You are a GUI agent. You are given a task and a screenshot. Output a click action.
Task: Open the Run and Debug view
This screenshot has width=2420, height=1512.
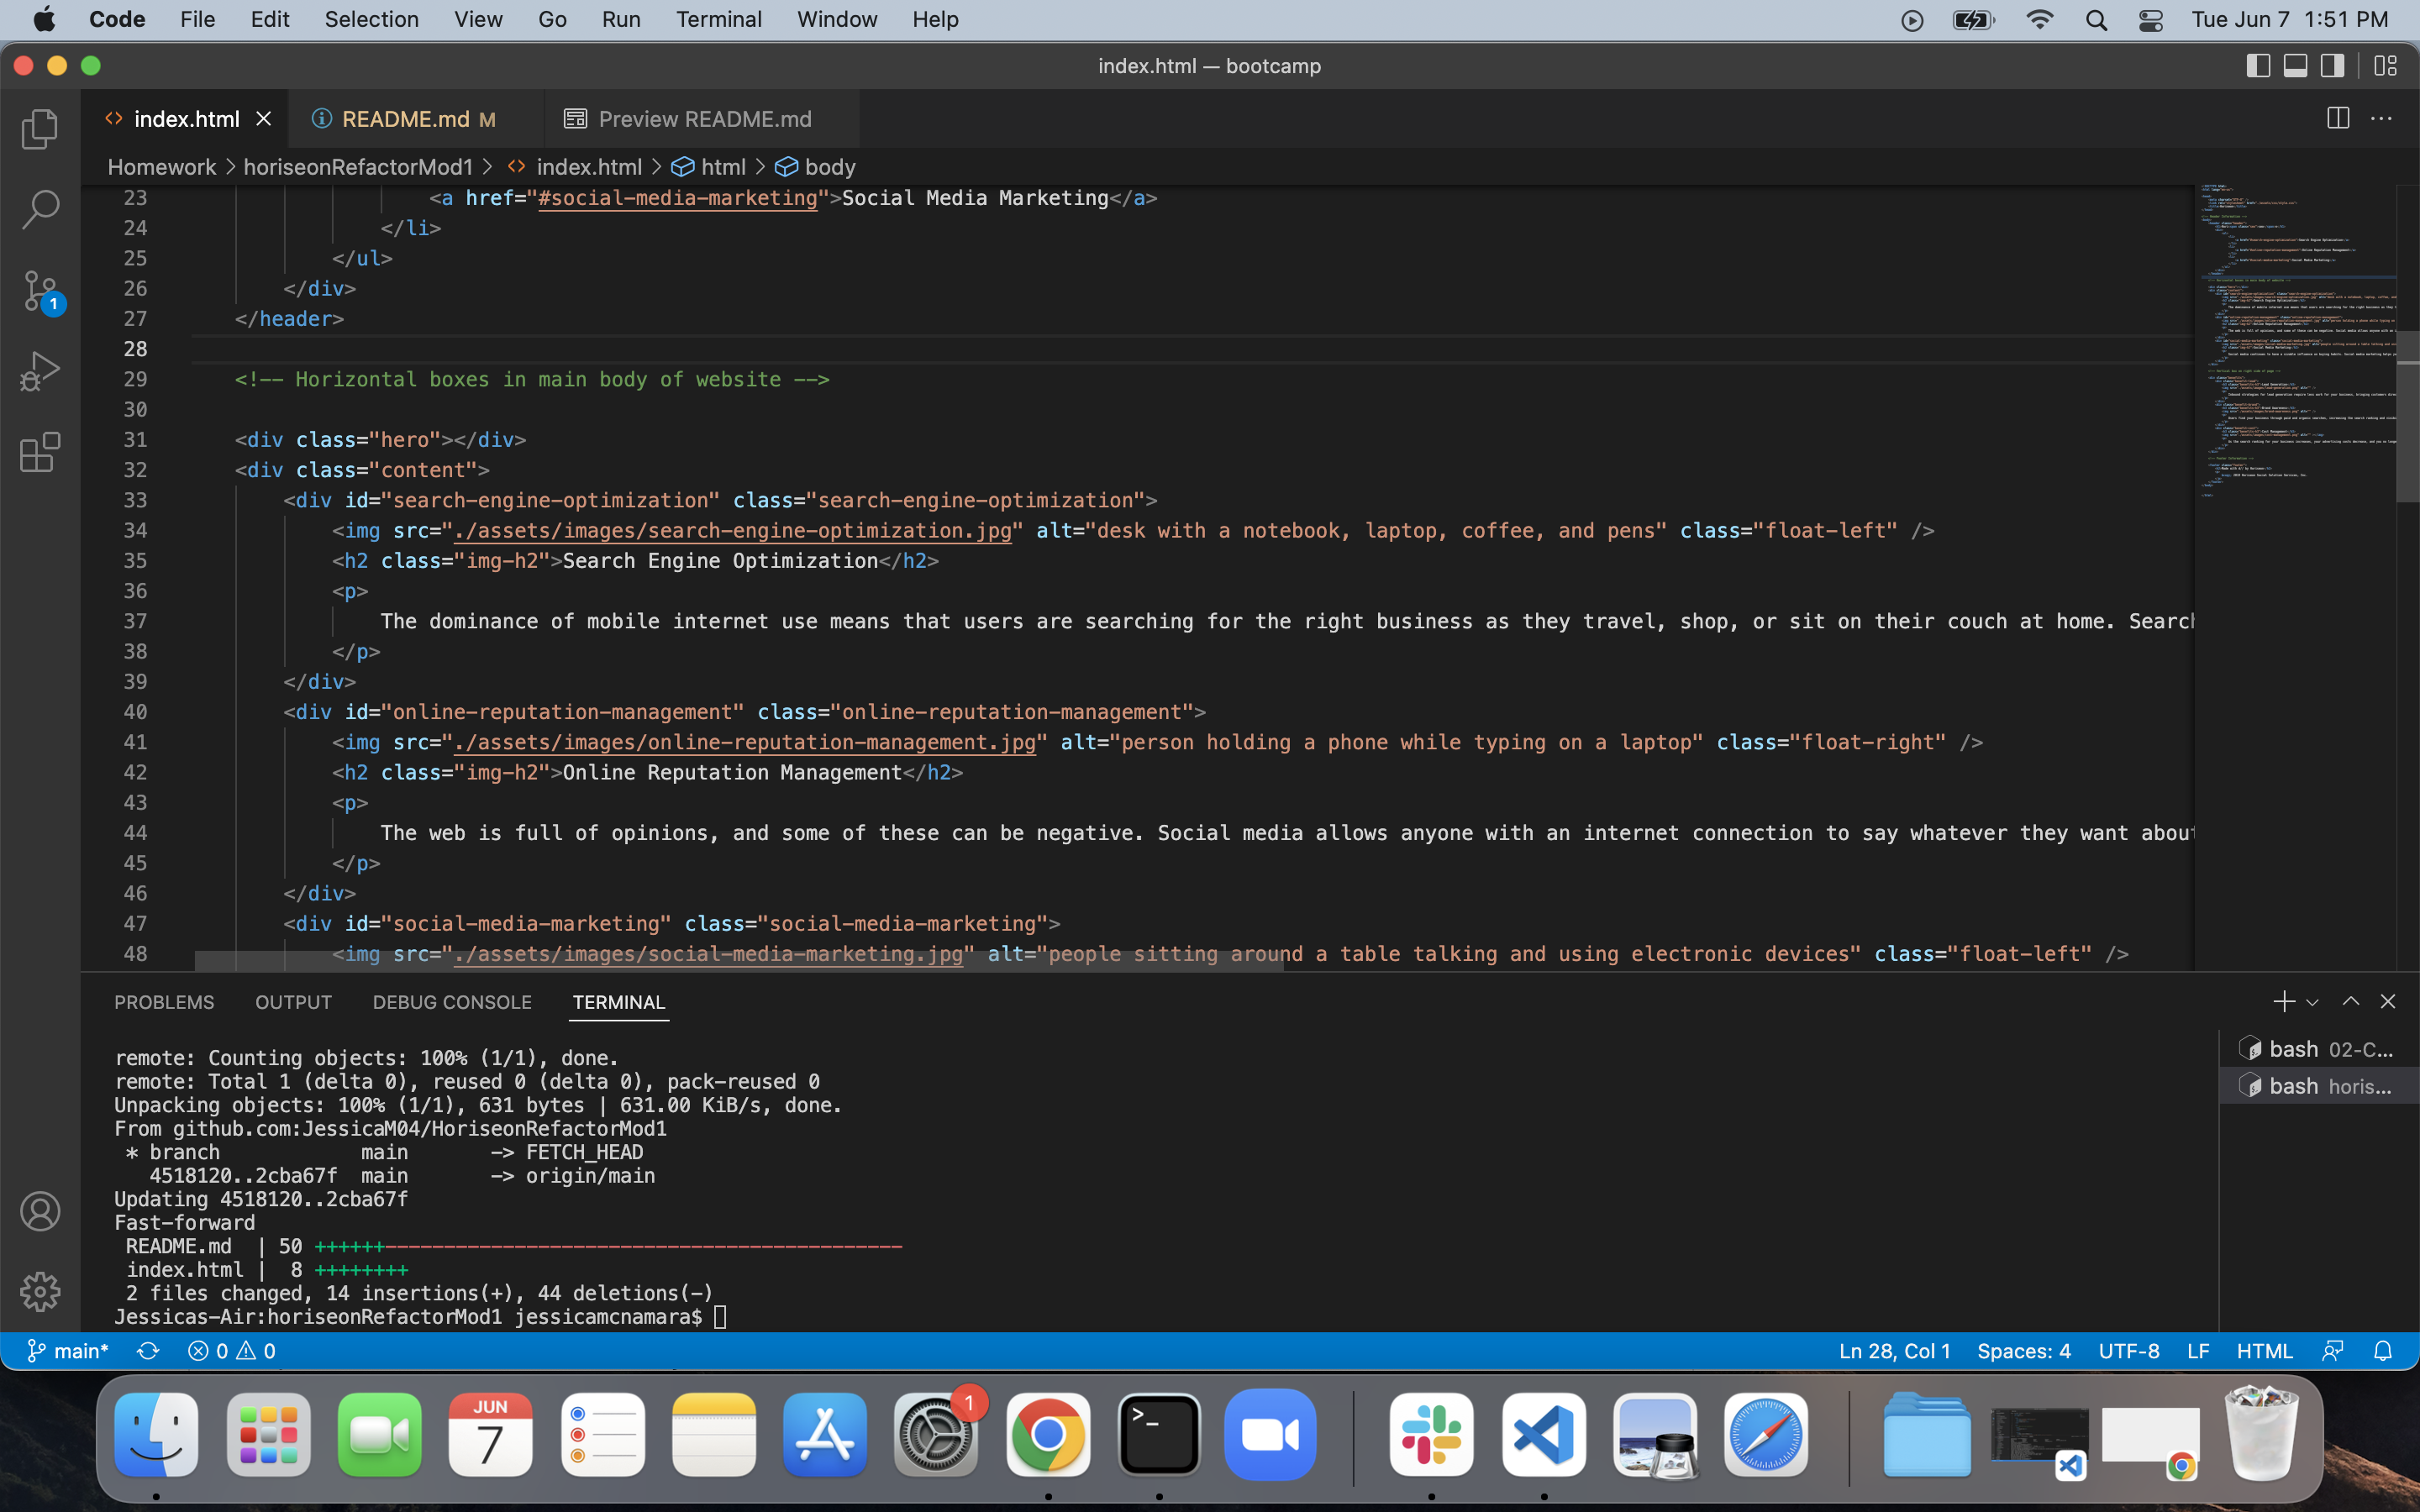click(x=40, y=370)
